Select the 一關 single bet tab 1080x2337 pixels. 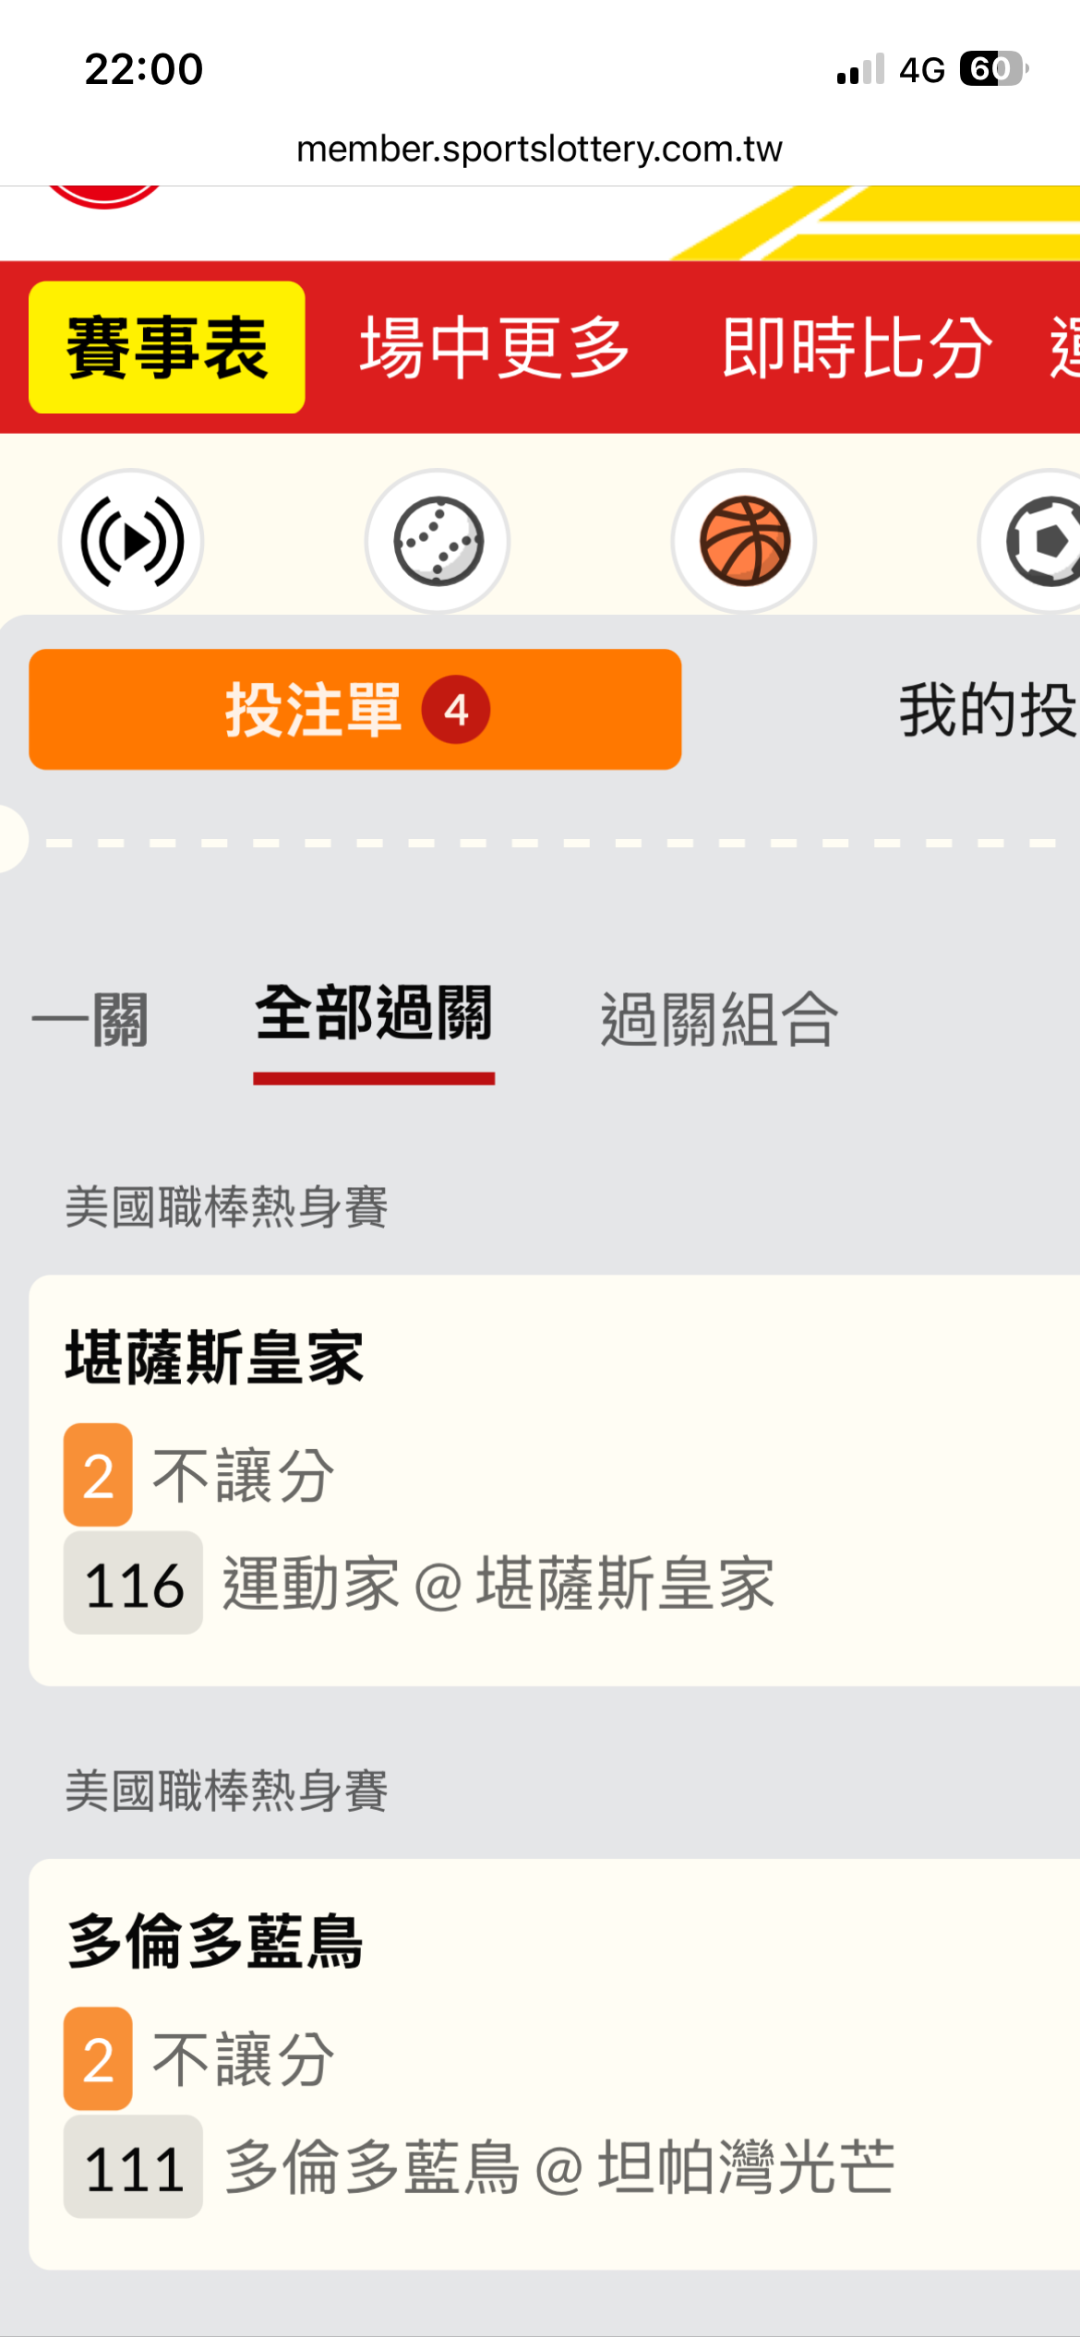pyautogui.click(x=91, y=1020)
